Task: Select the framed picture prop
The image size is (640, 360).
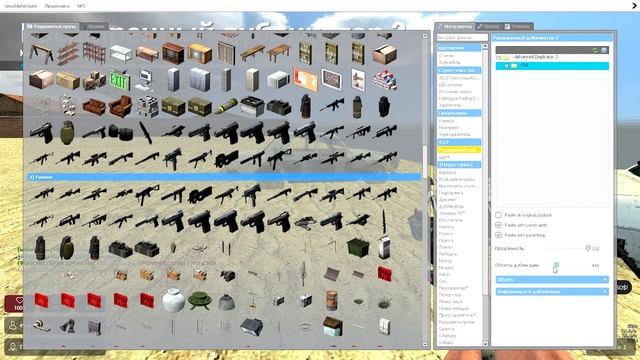Action: click(331, 80)
